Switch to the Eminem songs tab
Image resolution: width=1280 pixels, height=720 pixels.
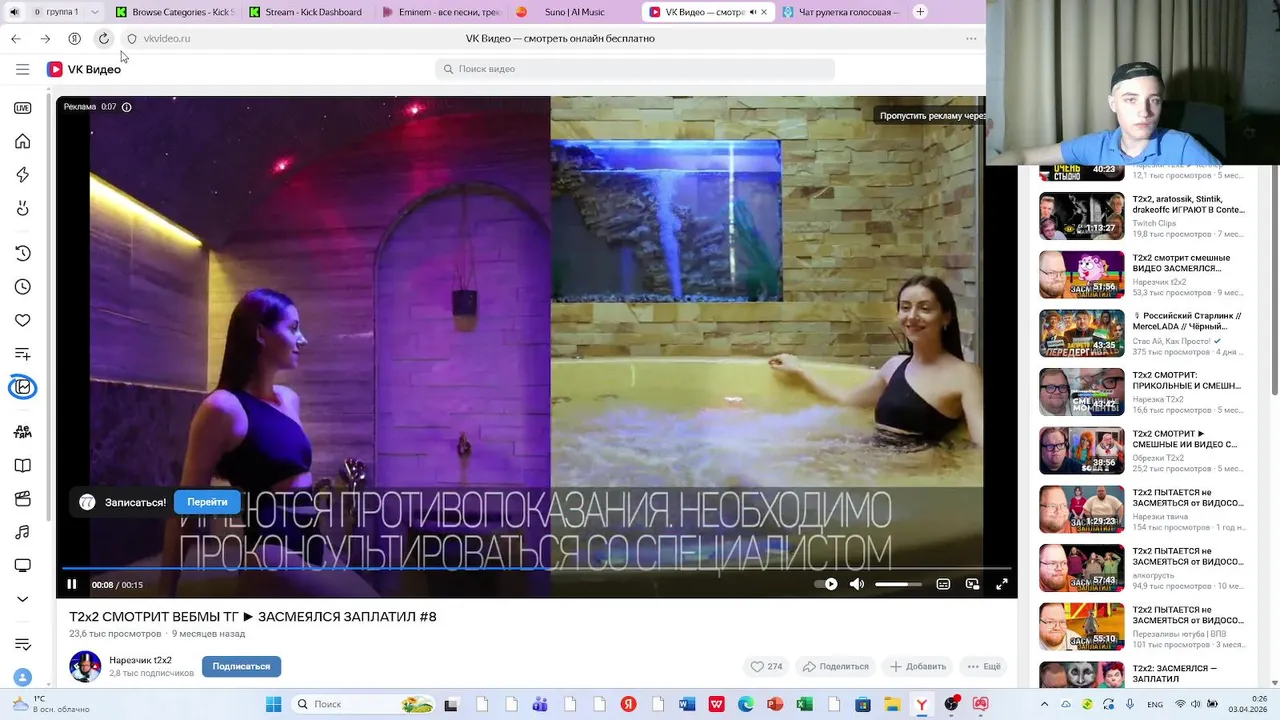click(440, 12)
